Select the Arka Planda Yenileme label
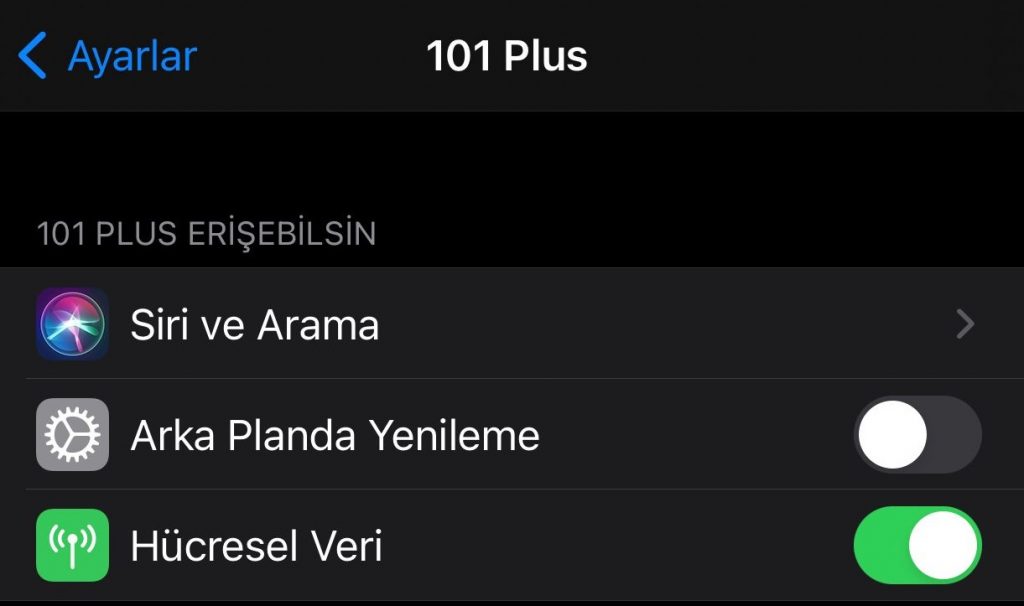1024x606 pixels. [335, 436]
